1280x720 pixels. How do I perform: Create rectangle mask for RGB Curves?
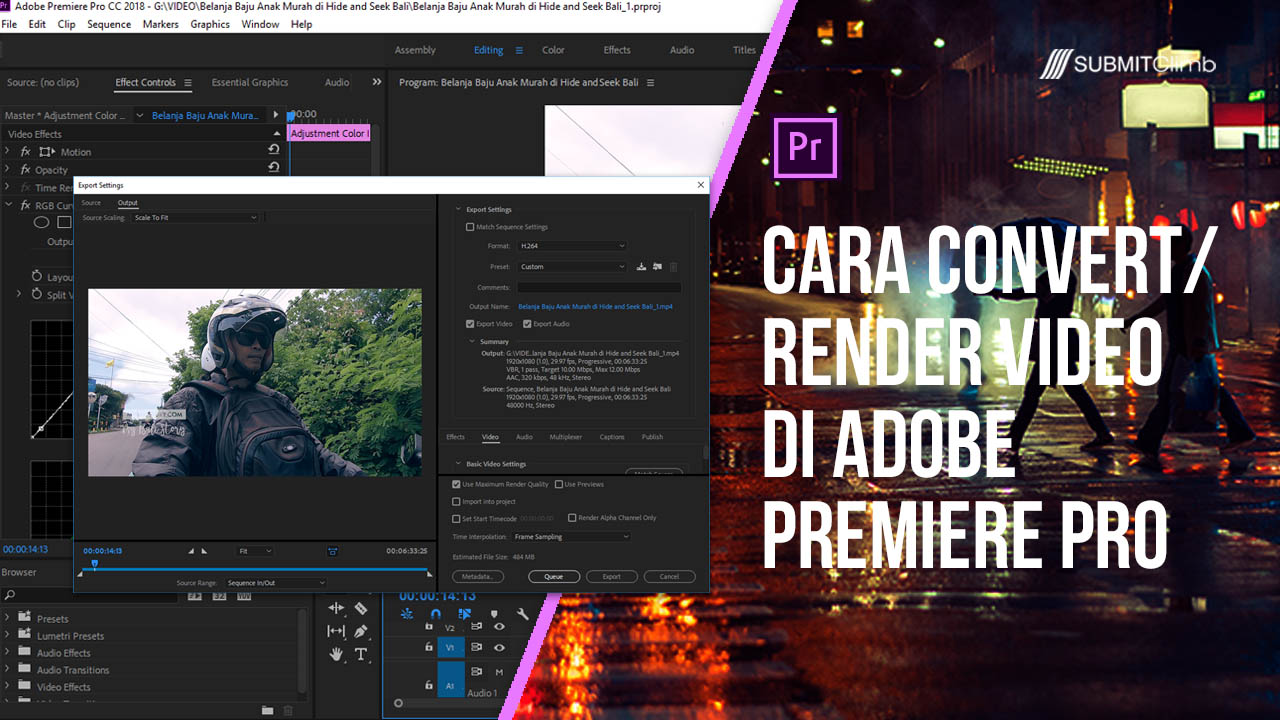(x=64, y=223)
